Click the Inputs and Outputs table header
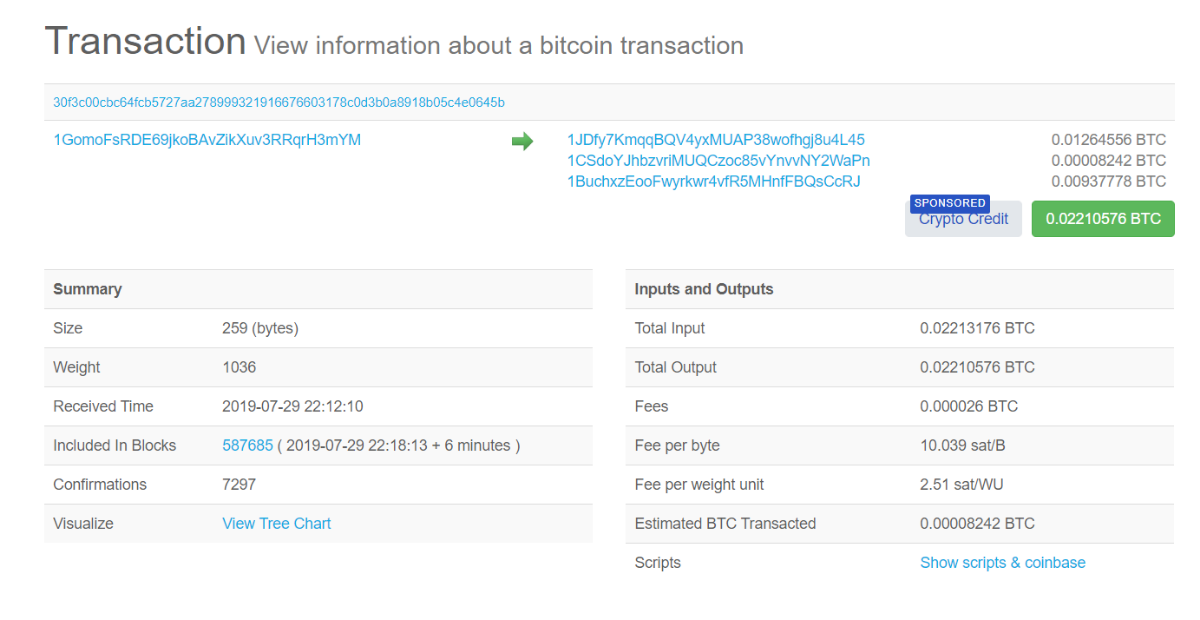The image size is (1200, 620). [704, 289]
